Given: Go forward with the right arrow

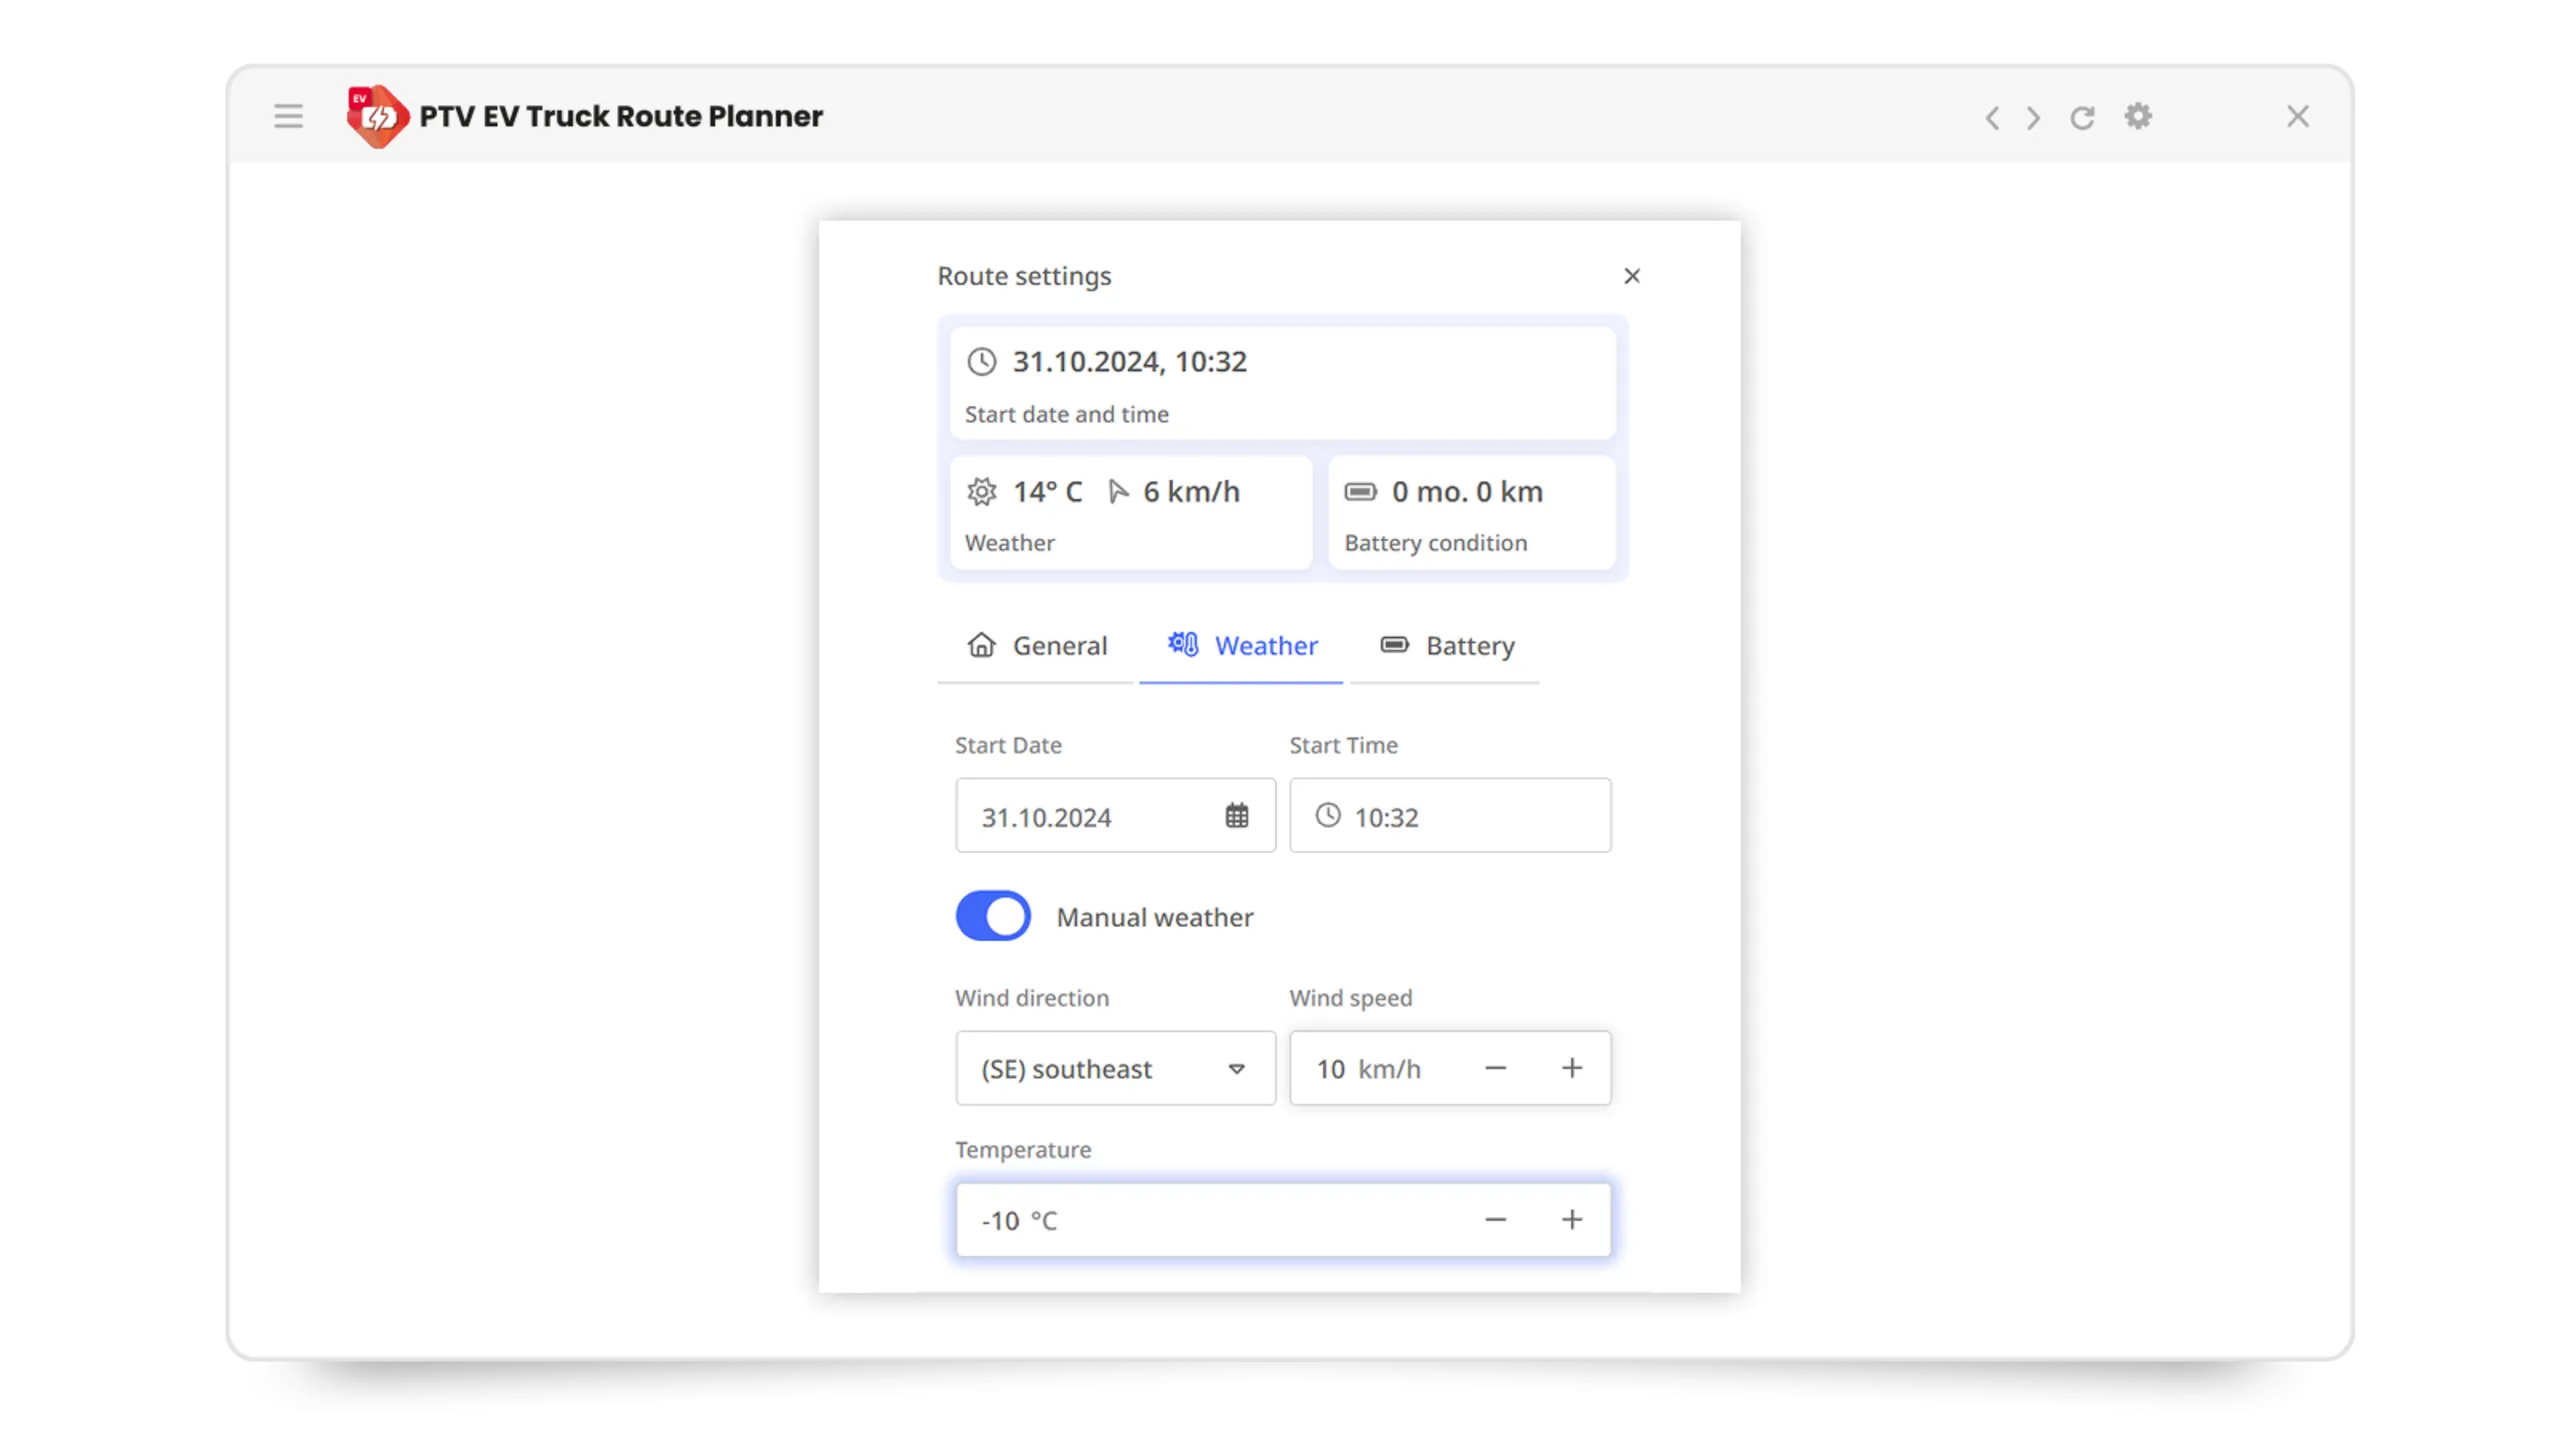Looking at the screenshot, I should pyautogui.click(x=2033, y=118).
